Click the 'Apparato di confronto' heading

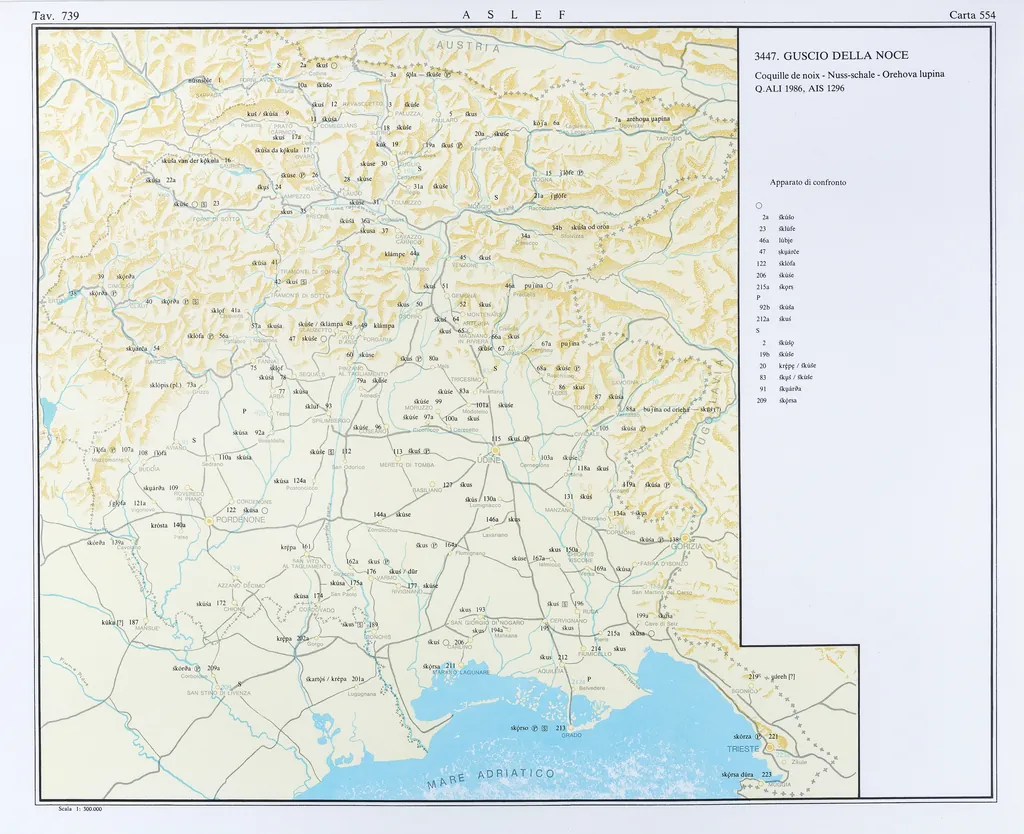[807, 182]
